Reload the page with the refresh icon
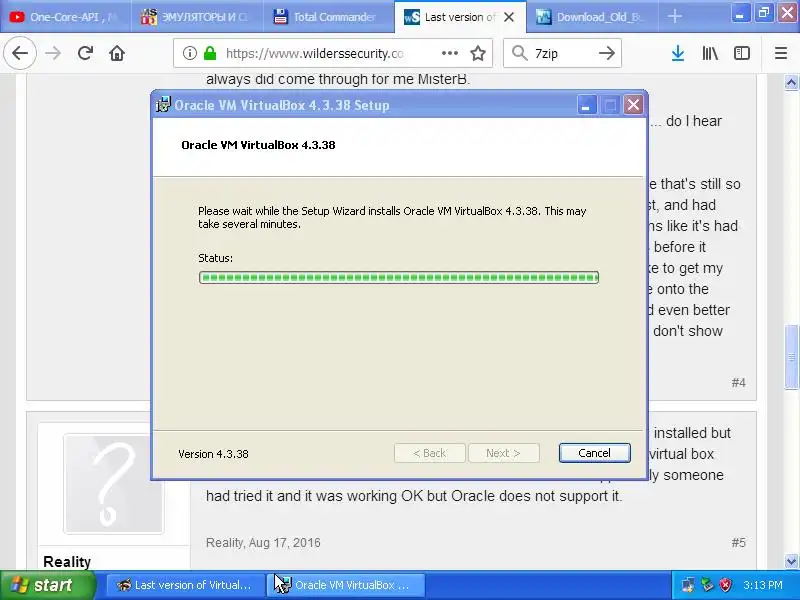Viewport: 800px width, 600px height. pyautogui.click(x=85, y=53)
